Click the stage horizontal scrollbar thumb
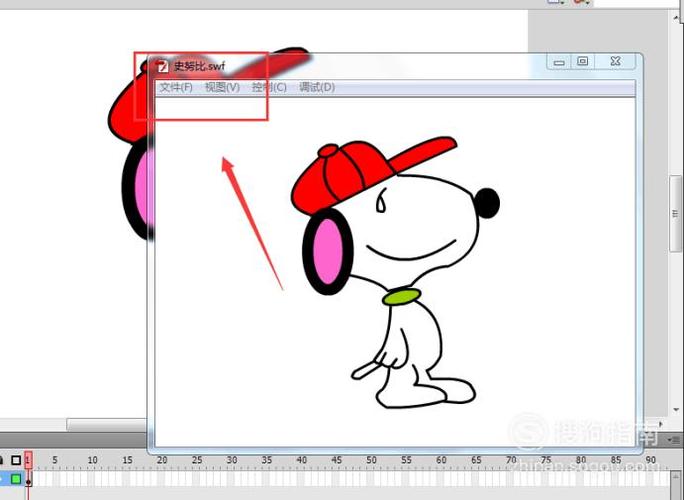The width and height of the screenshot is (684, 500). 107,424
